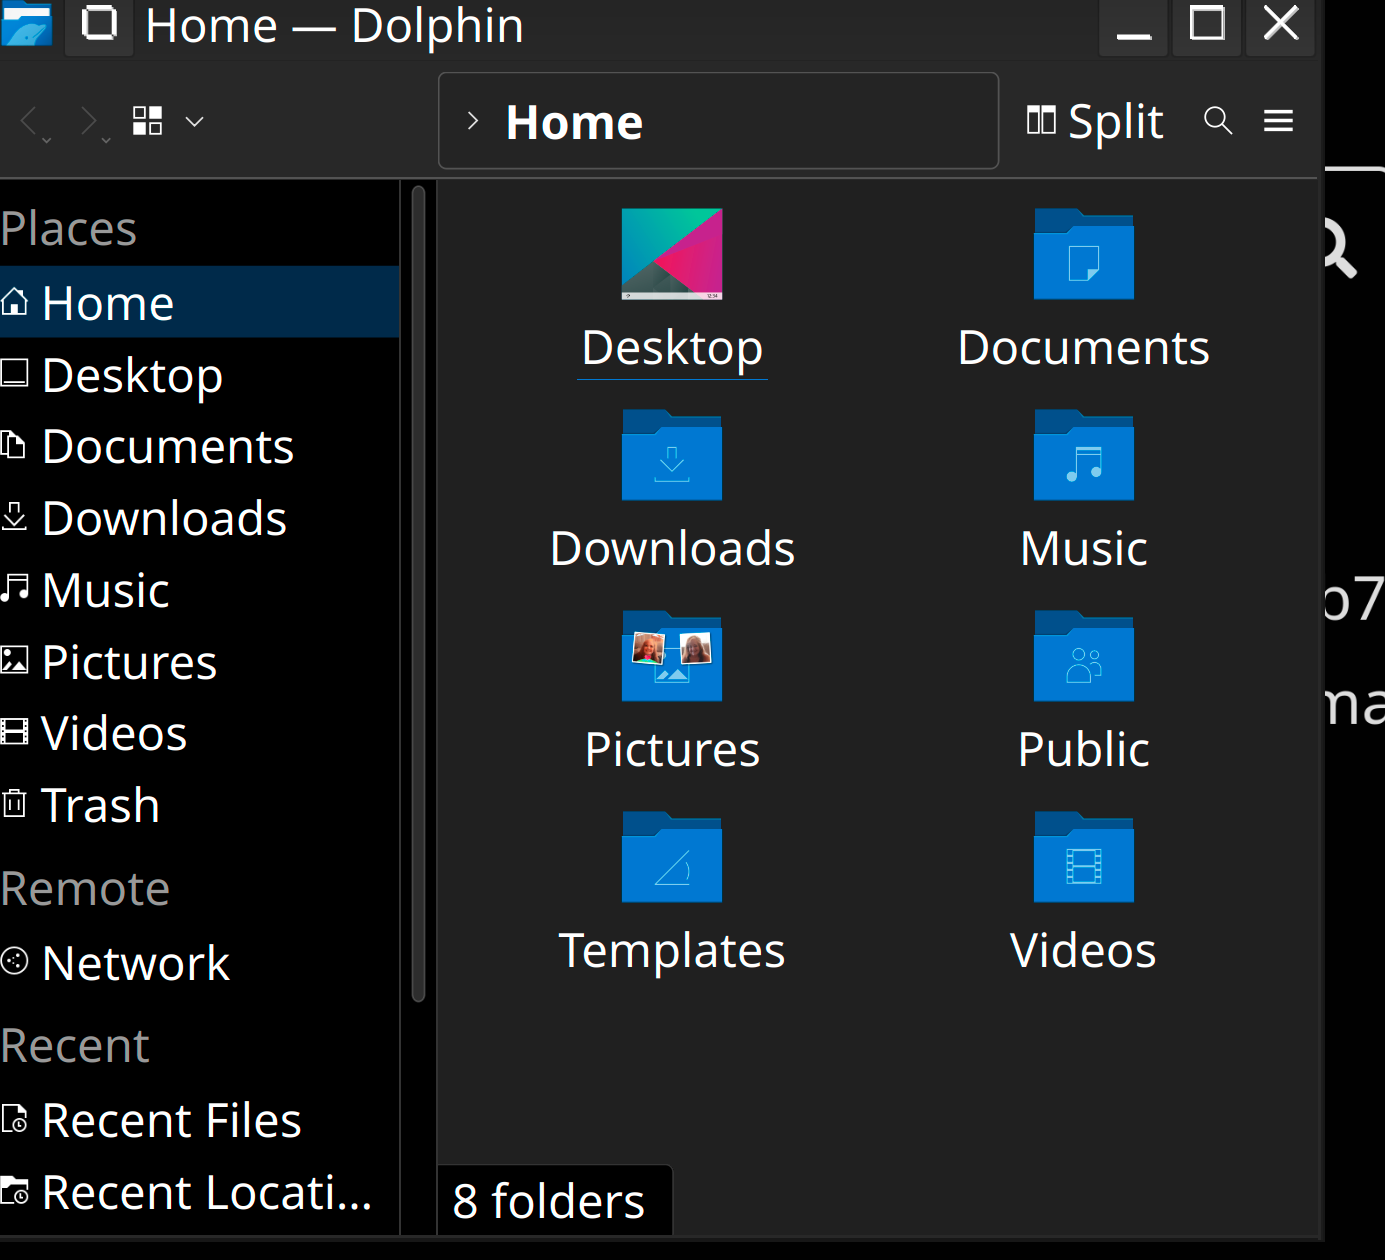Open the Templates folder icon
The height and width of the screenshot is (1260, 1385).
point(671,859)
